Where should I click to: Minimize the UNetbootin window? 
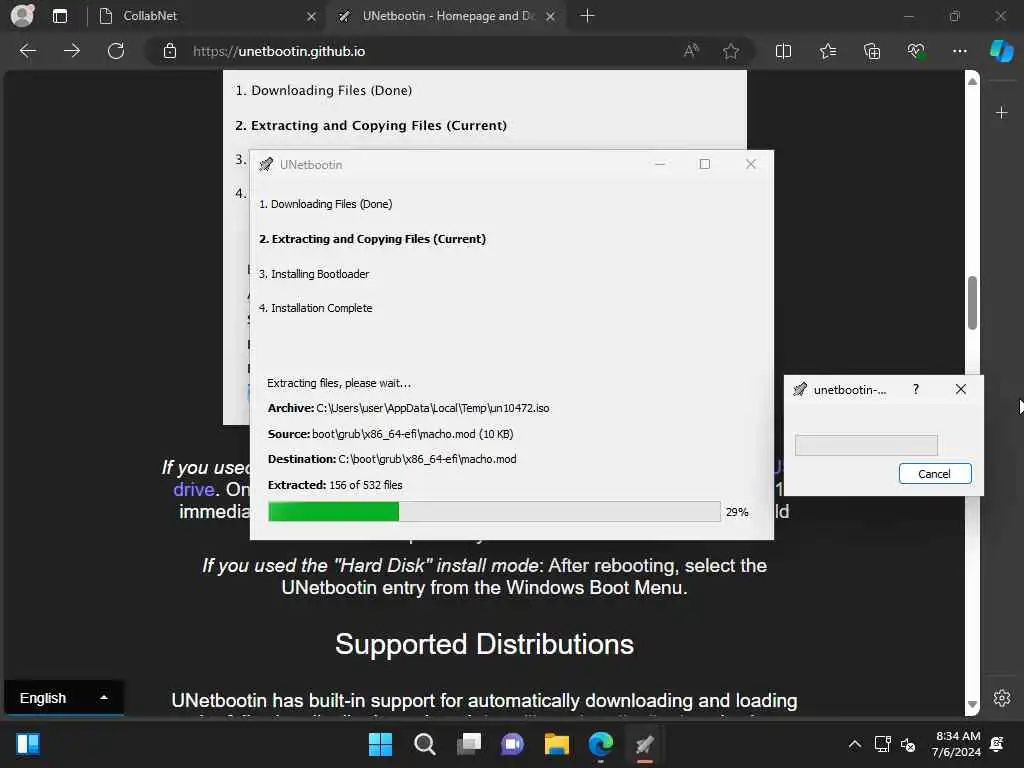(x=660, y=164)
